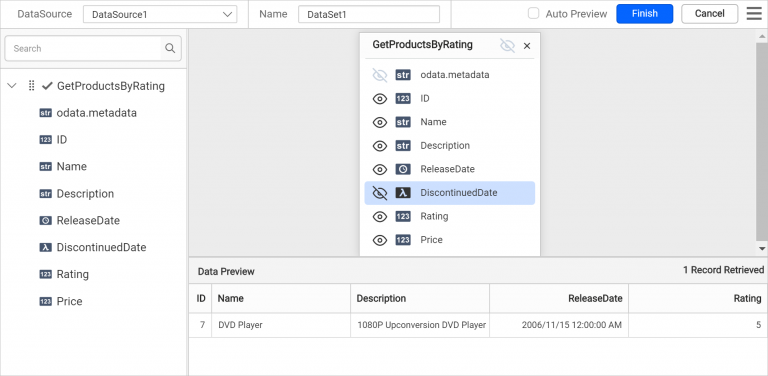Enable the Auto Preview checkbox

533,13
